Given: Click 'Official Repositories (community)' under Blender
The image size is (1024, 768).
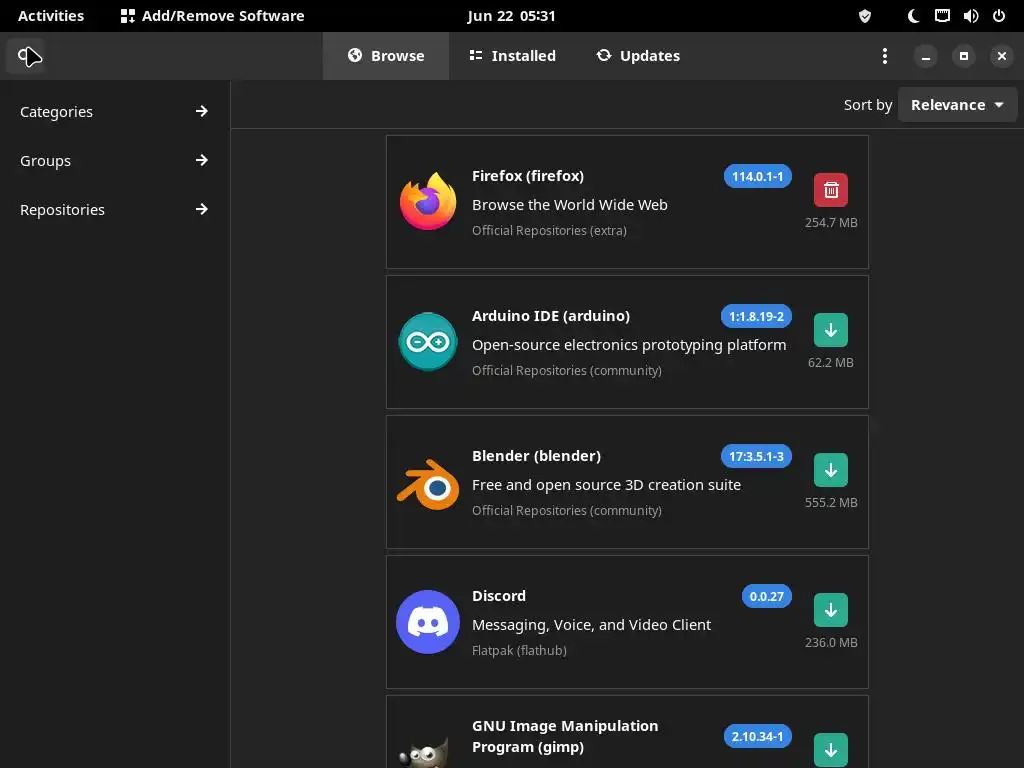Looking at the screenshot, I should pos(567,511).
